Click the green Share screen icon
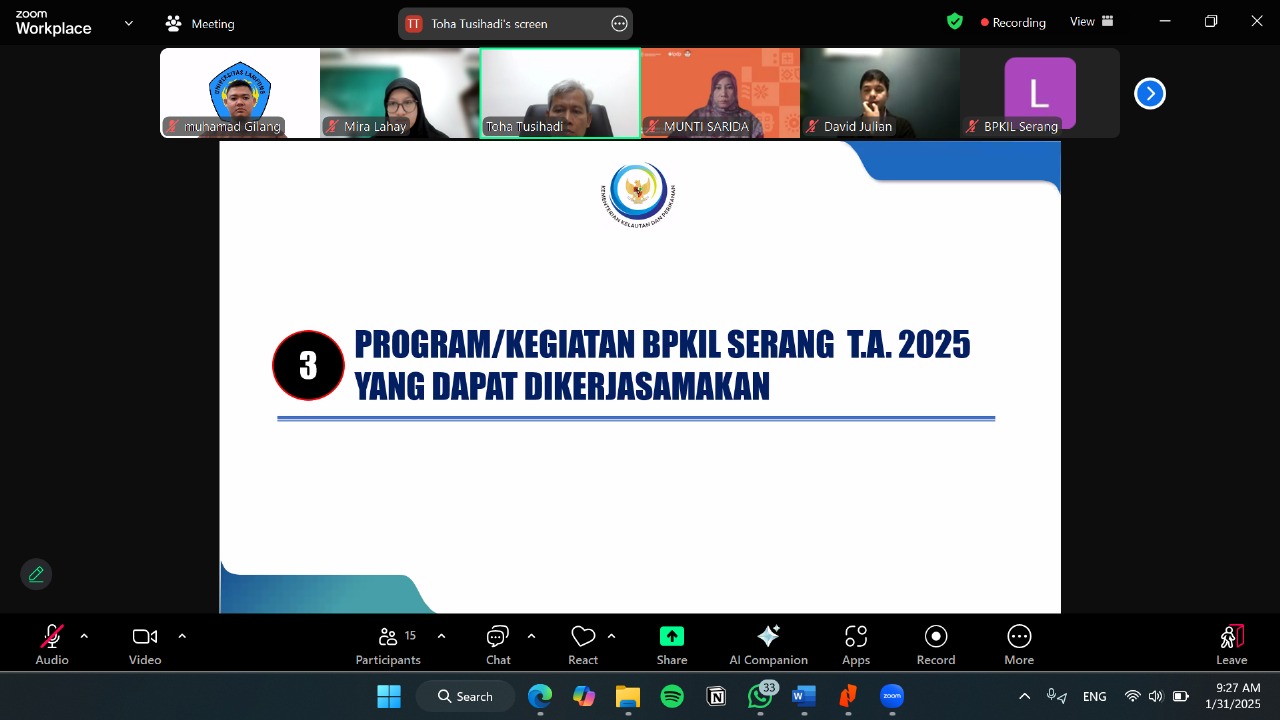Image resolution: width=1280 pixels, height=720 pixels. click(672, 637)
